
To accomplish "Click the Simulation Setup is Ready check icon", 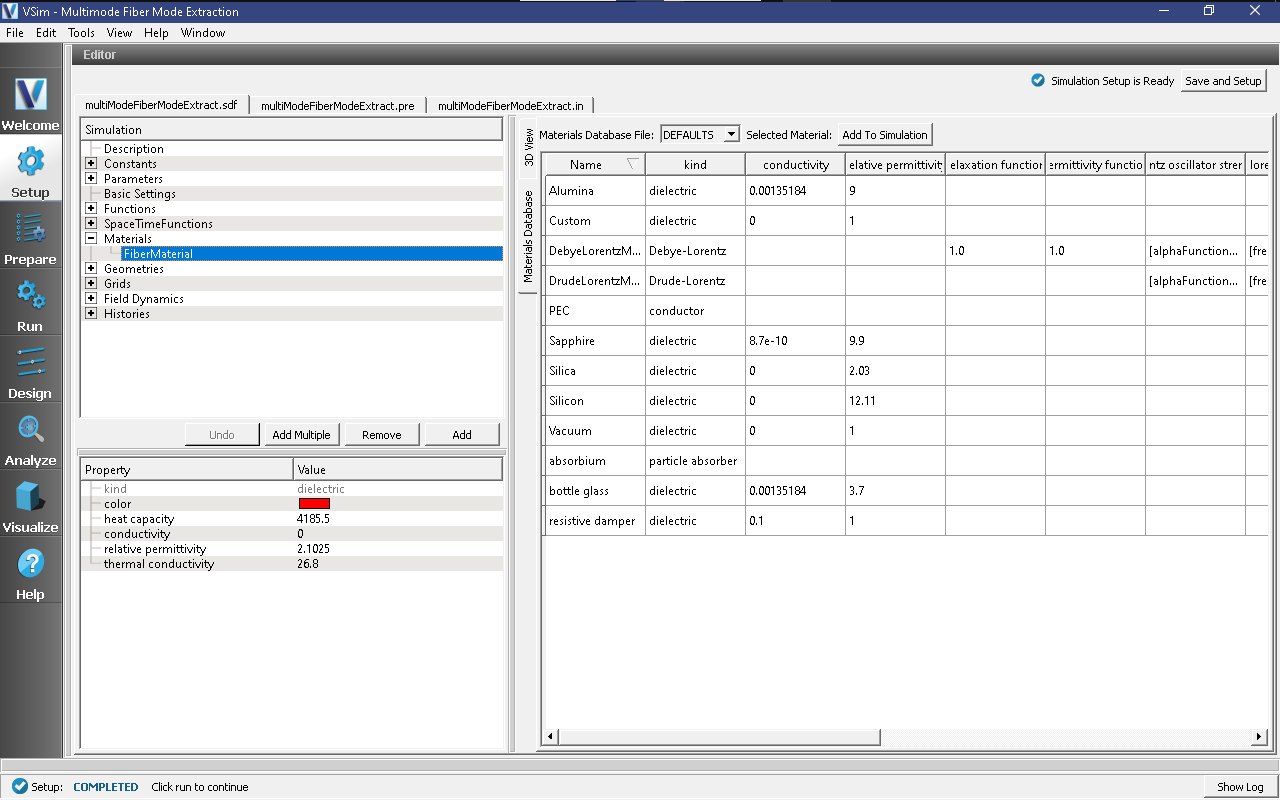I will (x=1038, y=81).
